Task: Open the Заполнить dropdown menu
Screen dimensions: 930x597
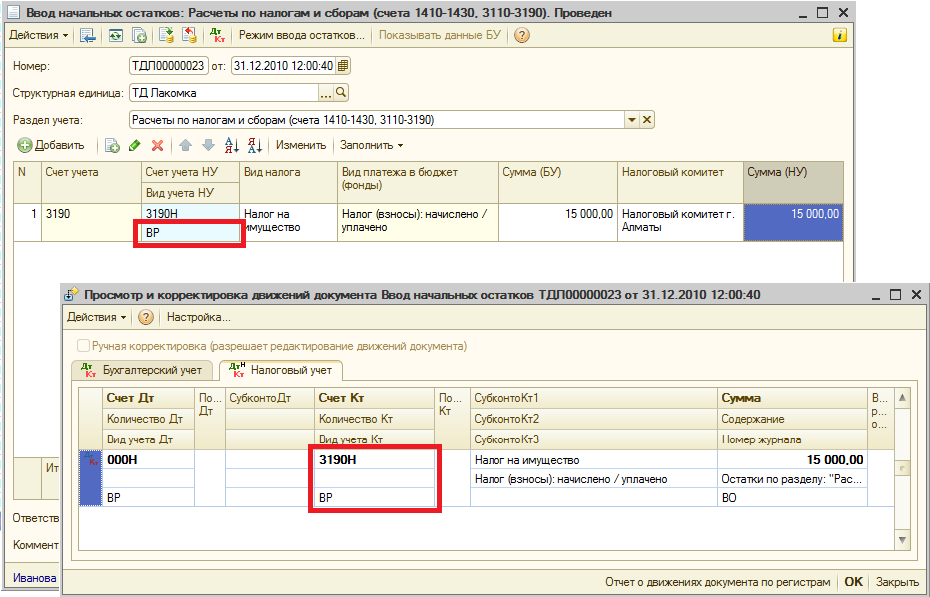Action: pyautogui.click(x=371, y=145)
